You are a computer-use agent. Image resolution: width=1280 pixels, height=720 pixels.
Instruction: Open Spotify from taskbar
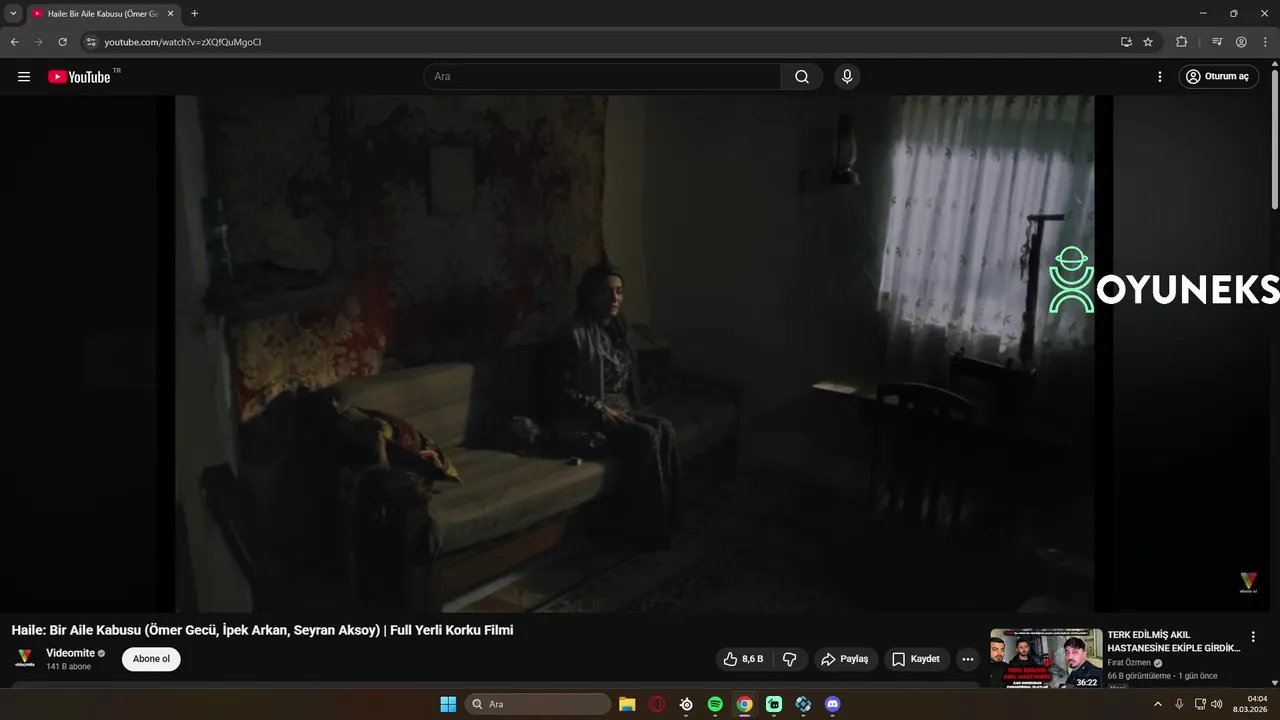click(715, 704)
